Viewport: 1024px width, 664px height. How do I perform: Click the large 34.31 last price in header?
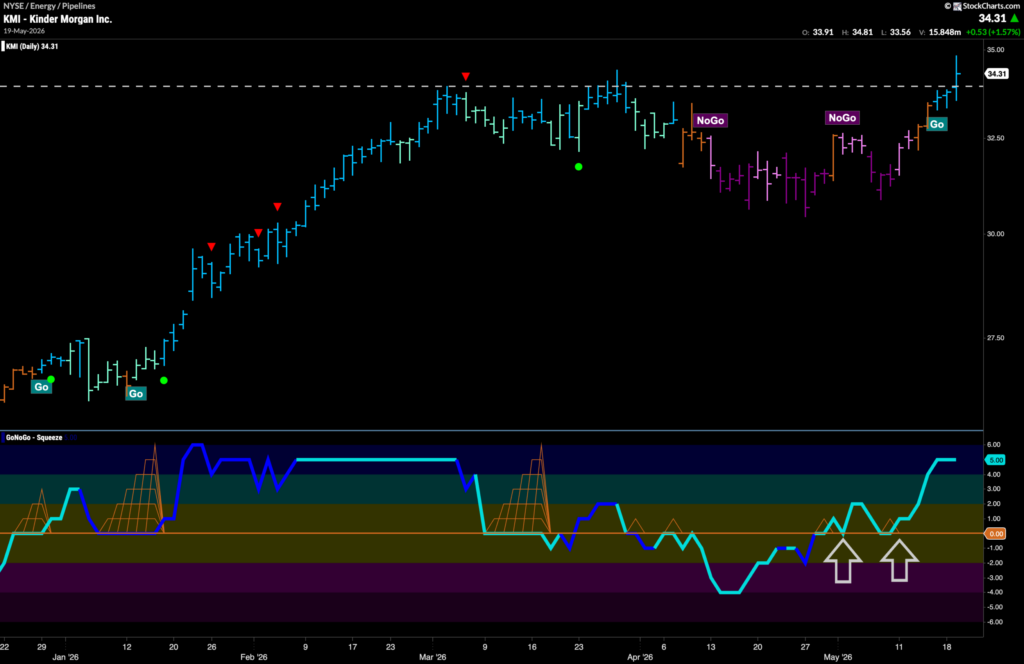pyautogui.click(x=992, y=18)
